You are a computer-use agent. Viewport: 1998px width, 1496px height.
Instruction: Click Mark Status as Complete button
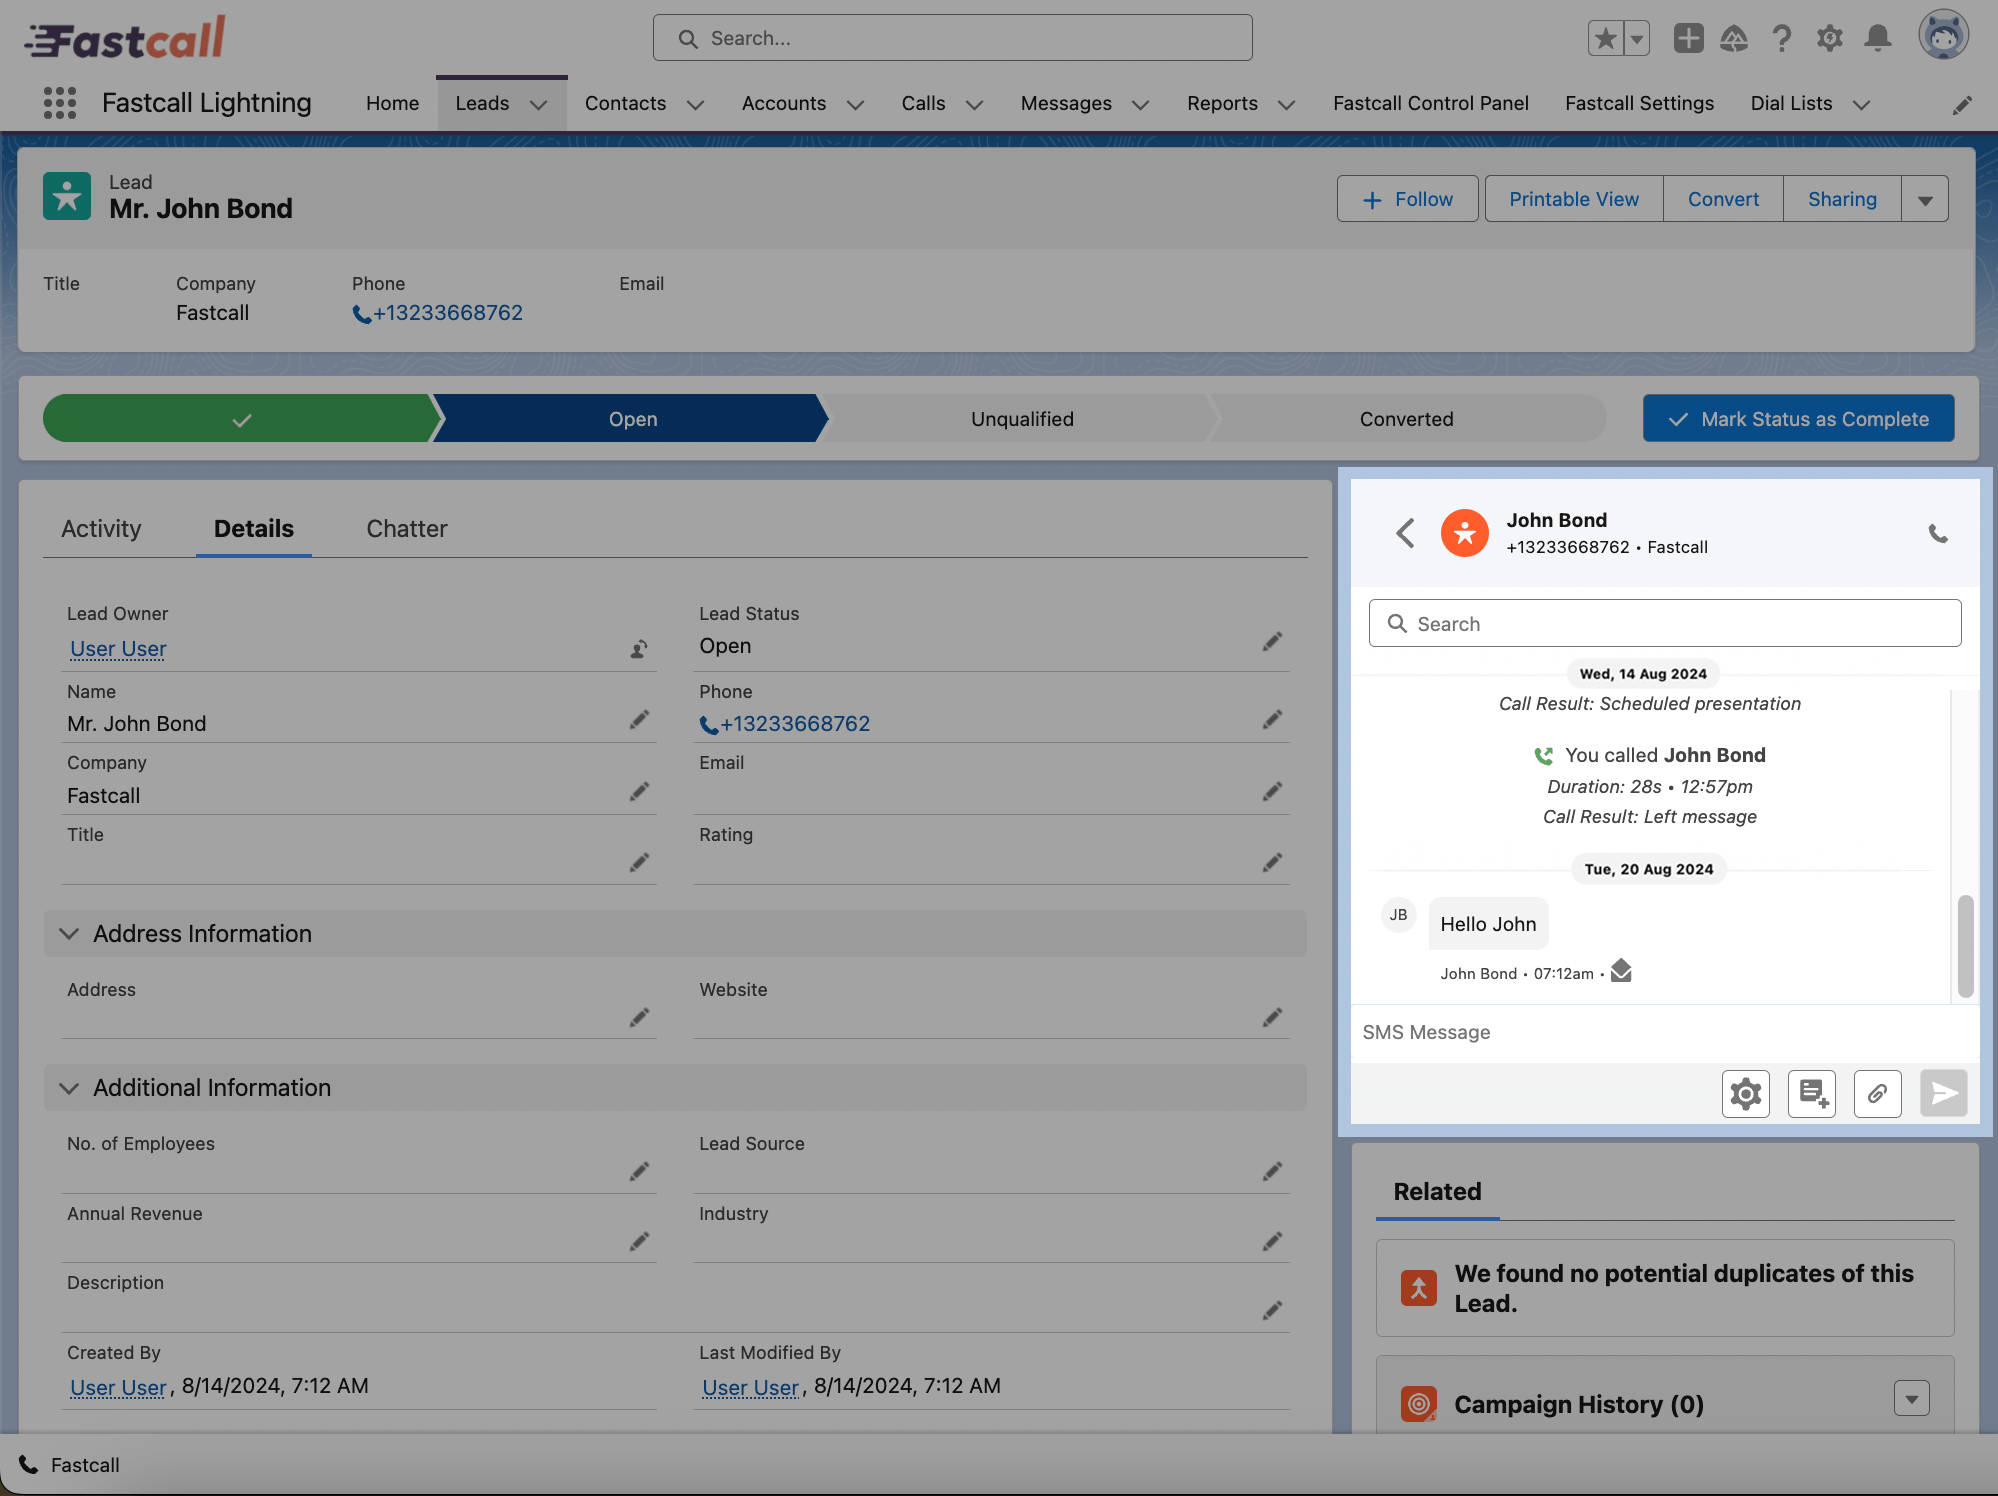(x=1798, y=419)
